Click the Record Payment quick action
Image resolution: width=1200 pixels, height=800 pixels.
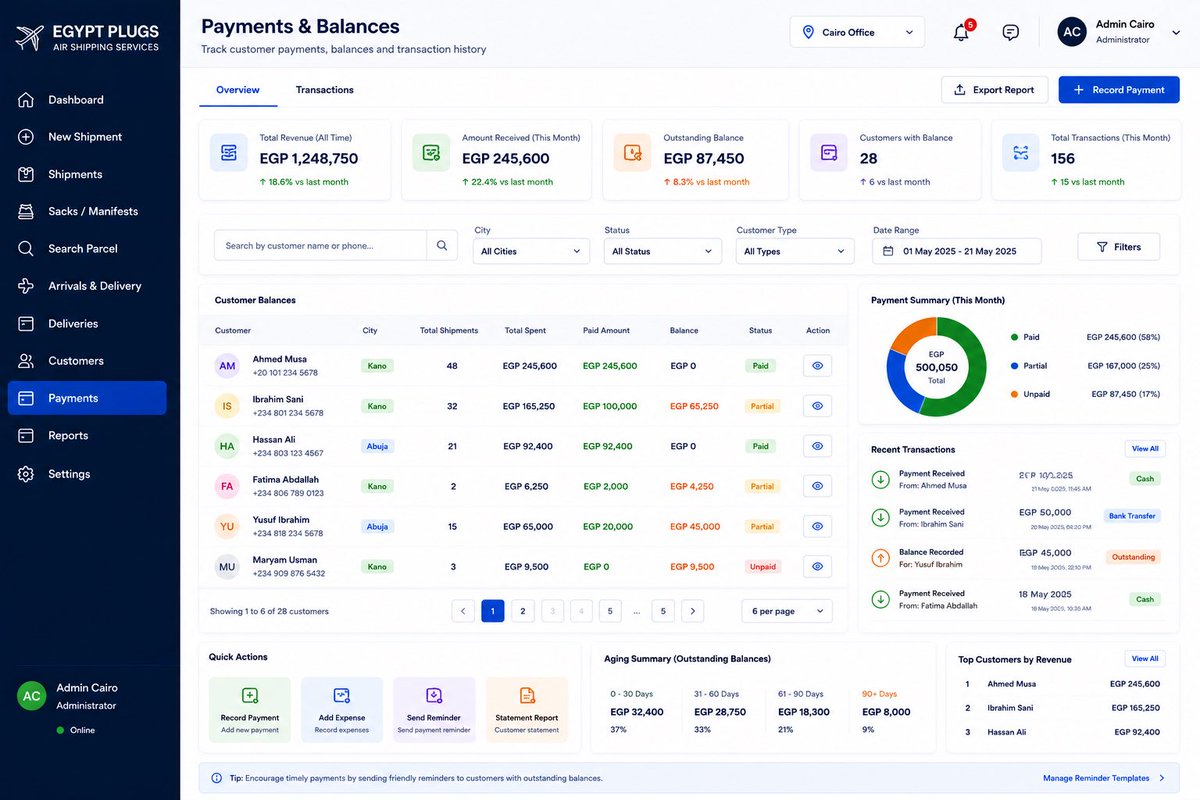tap(250, 710)
